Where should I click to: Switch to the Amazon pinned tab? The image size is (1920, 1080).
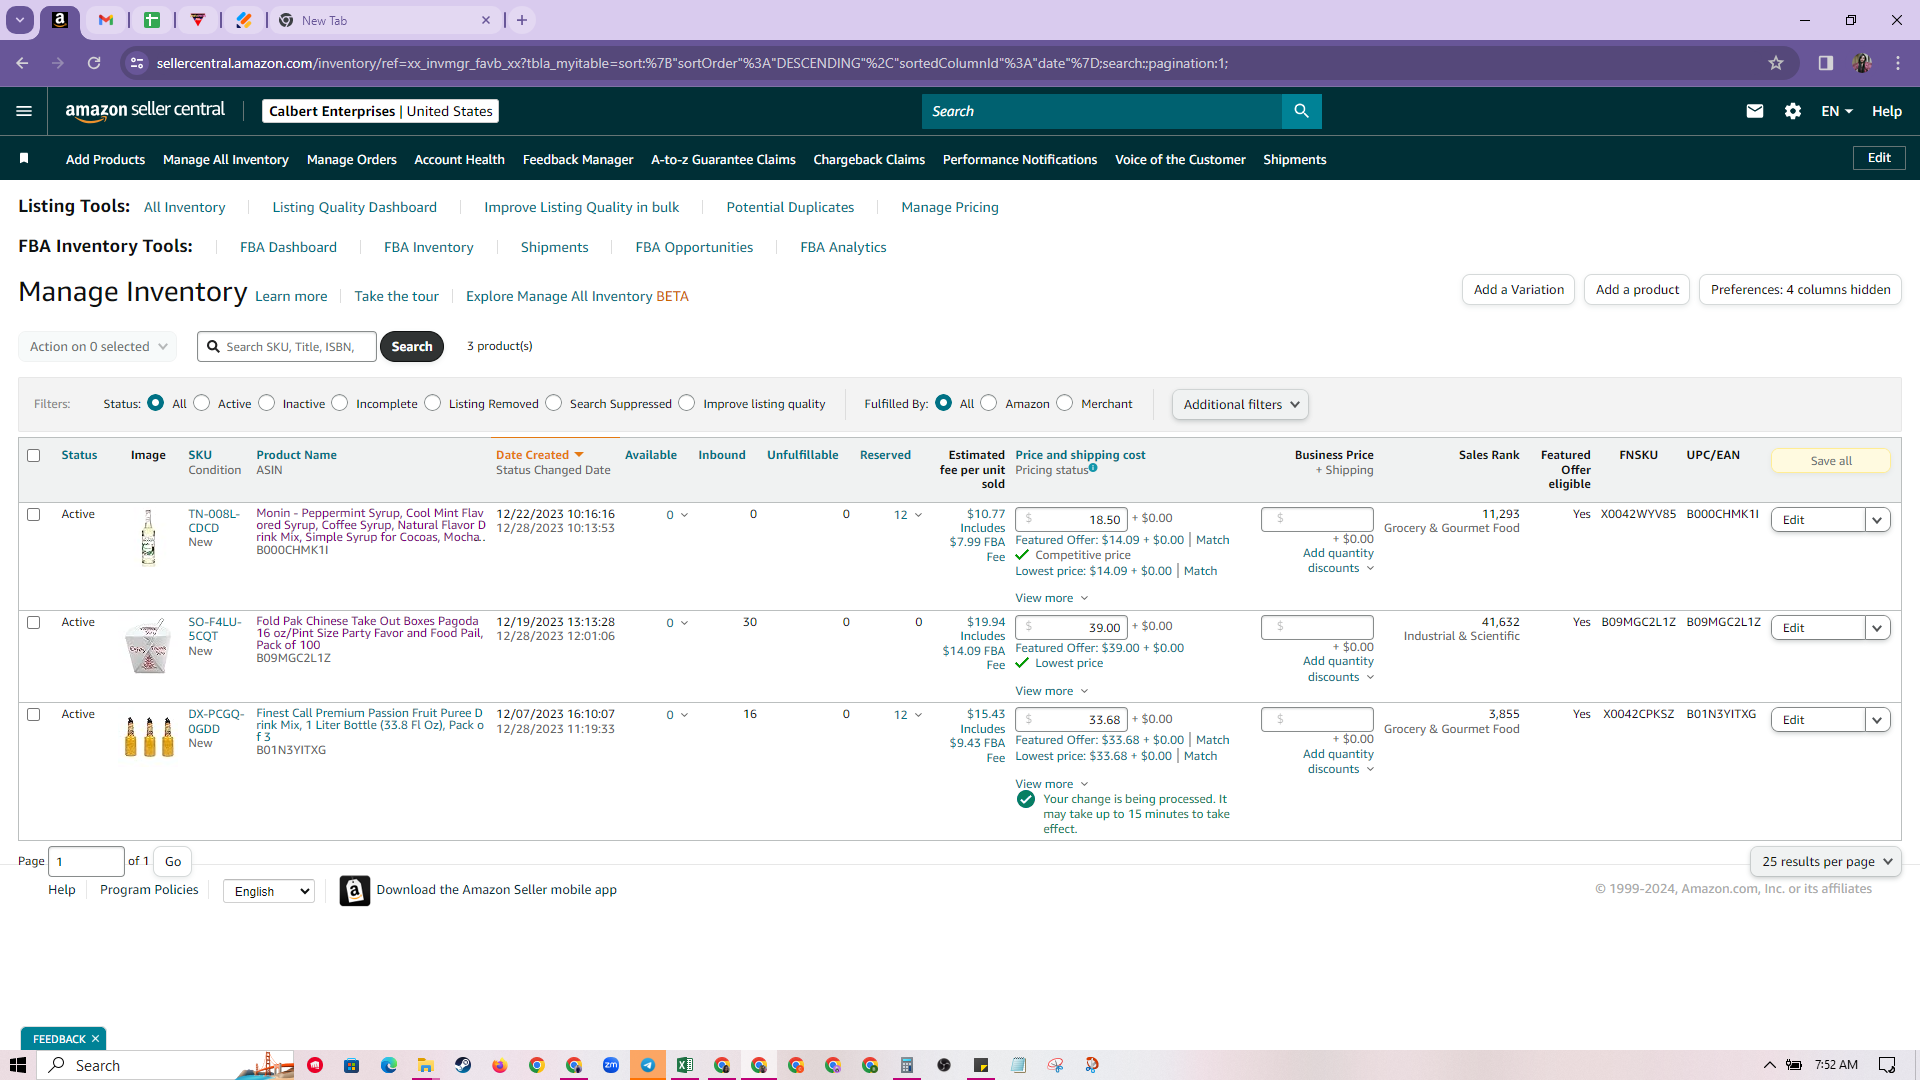(x=60, y=20)
